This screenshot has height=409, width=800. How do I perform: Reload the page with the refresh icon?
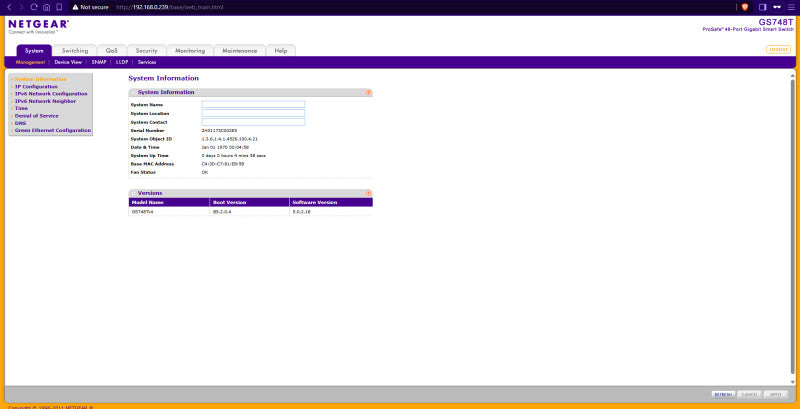[34, 7]
